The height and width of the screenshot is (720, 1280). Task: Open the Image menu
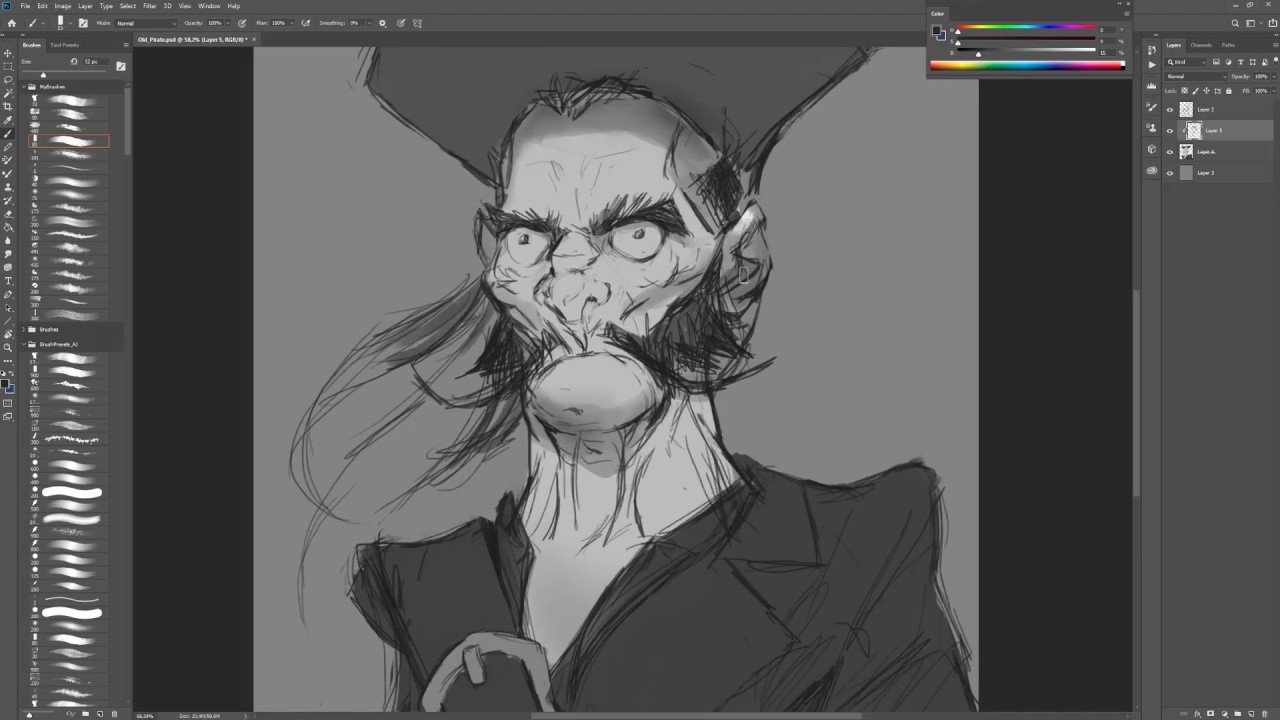[63, 6]
